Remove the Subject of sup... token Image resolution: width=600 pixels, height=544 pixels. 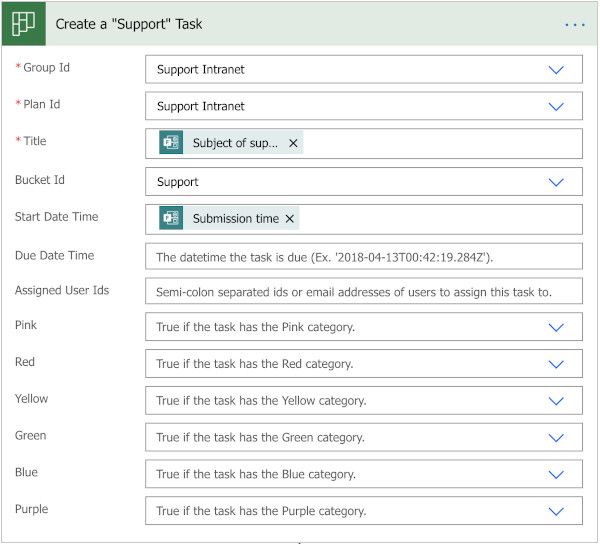pos(293,143)
